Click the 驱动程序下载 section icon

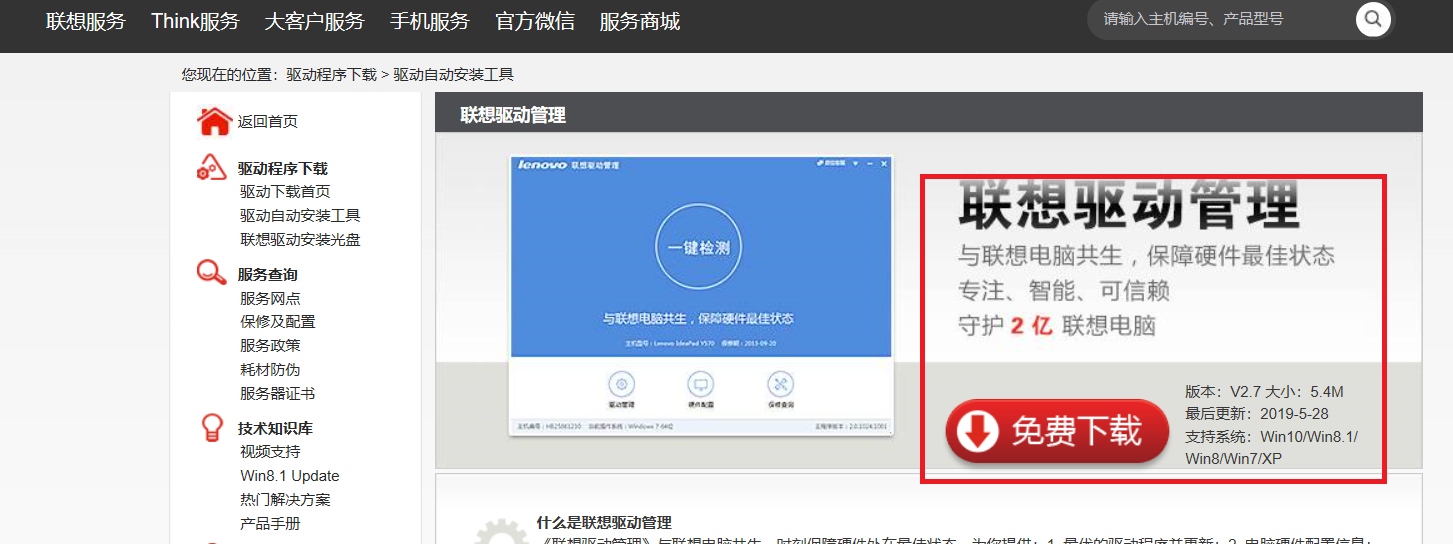click(212, 168)
